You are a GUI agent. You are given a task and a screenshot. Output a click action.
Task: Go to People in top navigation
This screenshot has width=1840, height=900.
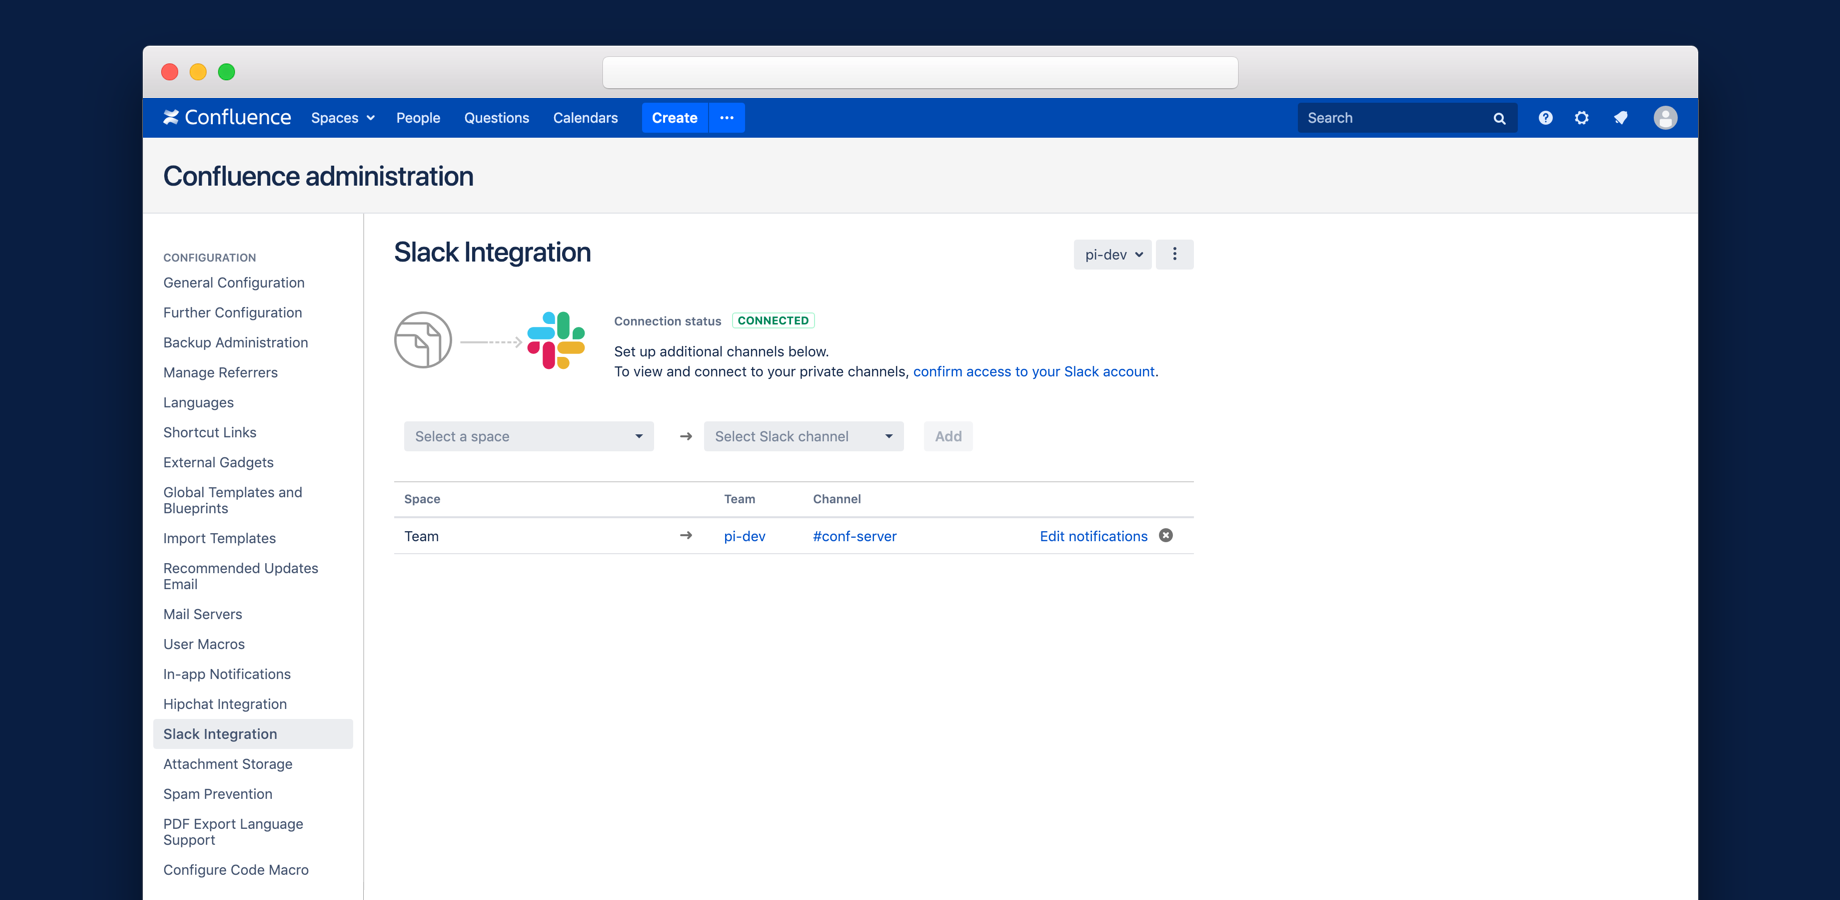pyautogui.click(x=418, y=118)
